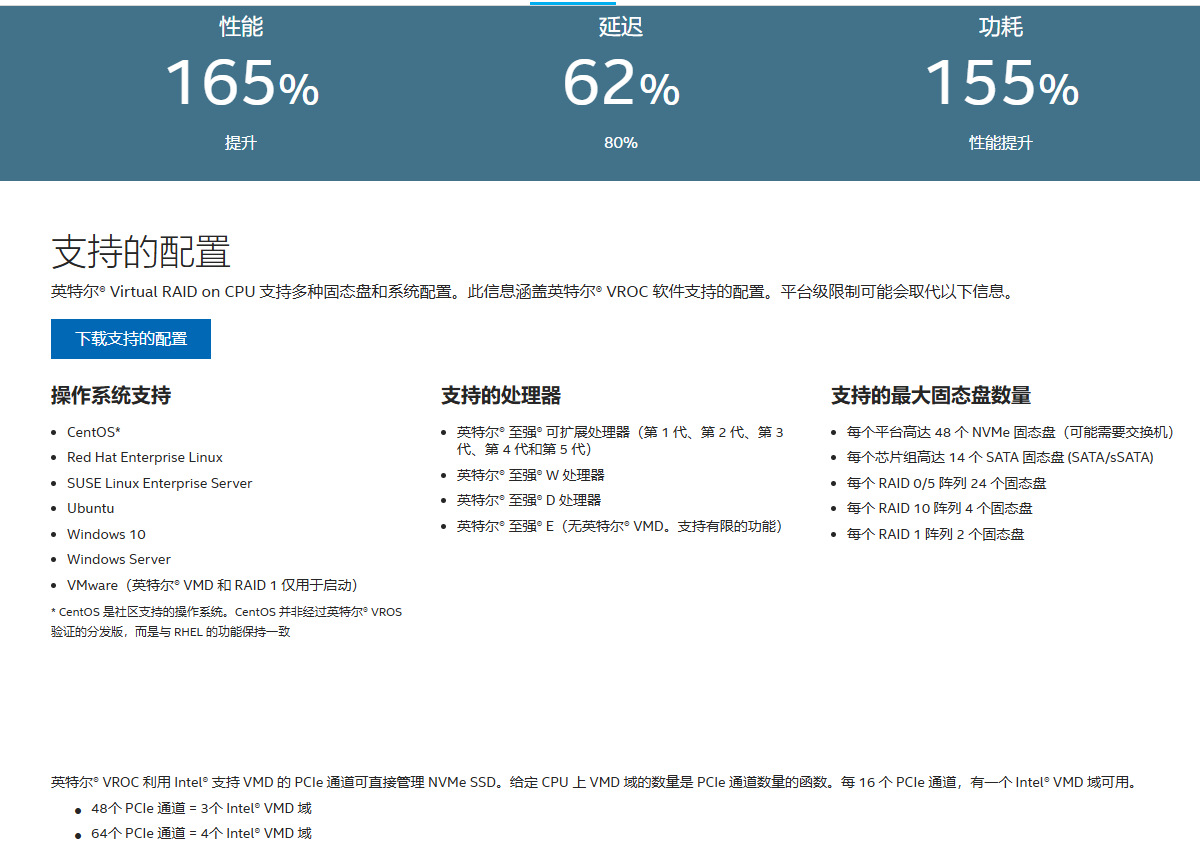Select the 至强 可扩展处理器 item
Screen dimensions: 1200x846
click(620, 440)
